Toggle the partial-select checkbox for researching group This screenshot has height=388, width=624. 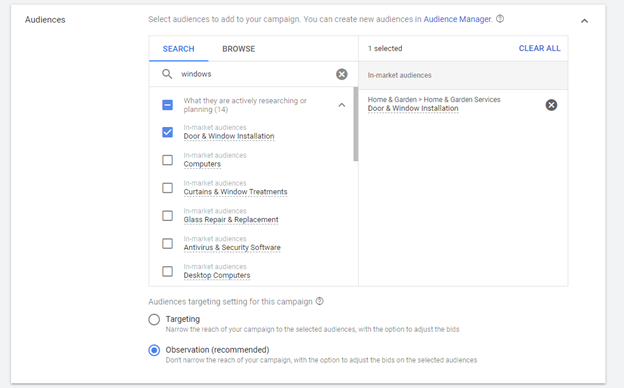(168, 105)
